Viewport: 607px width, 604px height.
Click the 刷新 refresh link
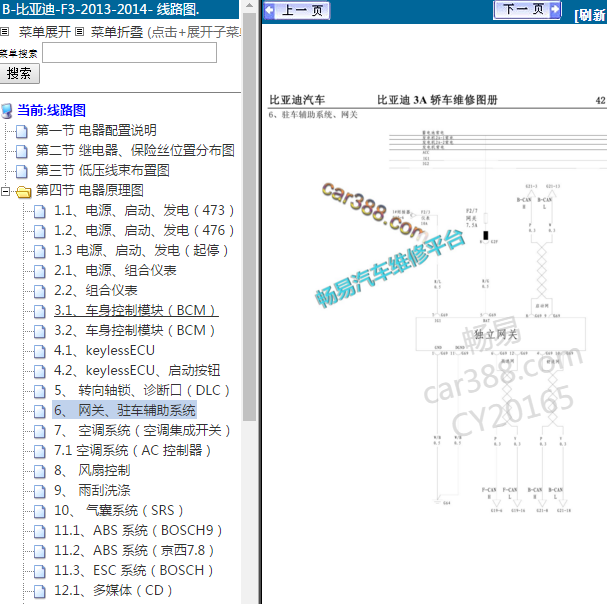pos(591,15)
